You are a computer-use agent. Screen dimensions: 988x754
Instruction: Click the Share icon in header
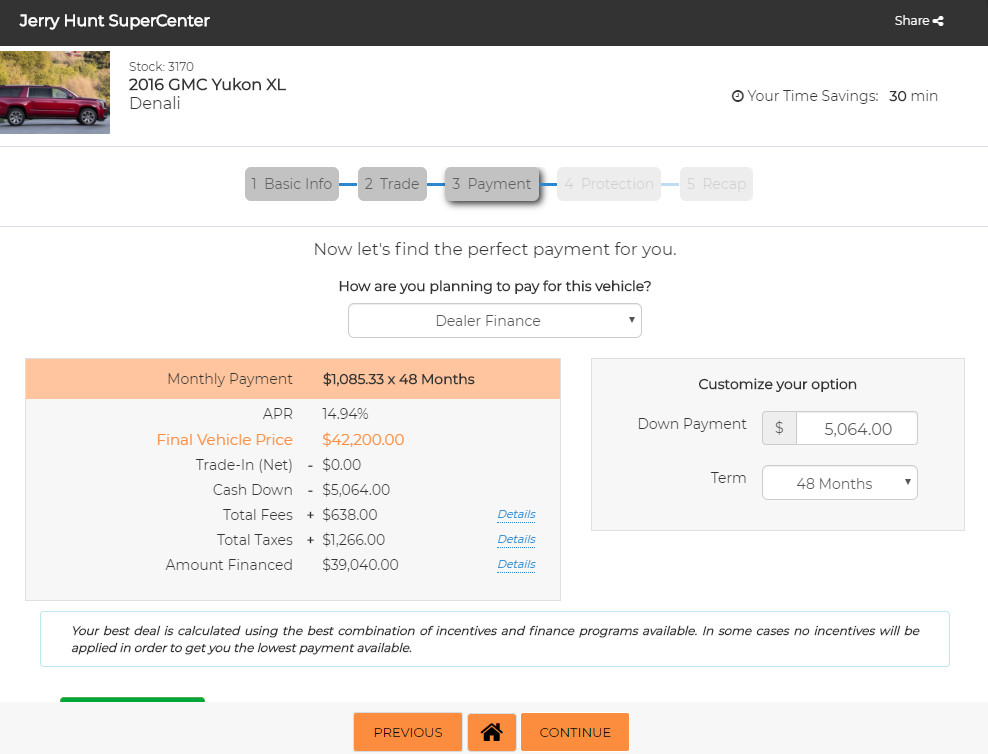[x=938, y=21]
